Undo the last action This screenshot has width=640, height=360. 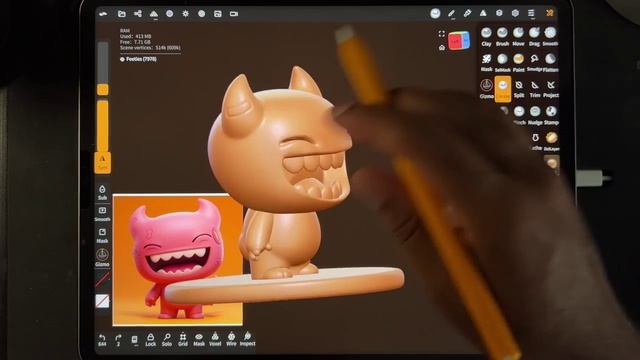(x=102, y=340)
